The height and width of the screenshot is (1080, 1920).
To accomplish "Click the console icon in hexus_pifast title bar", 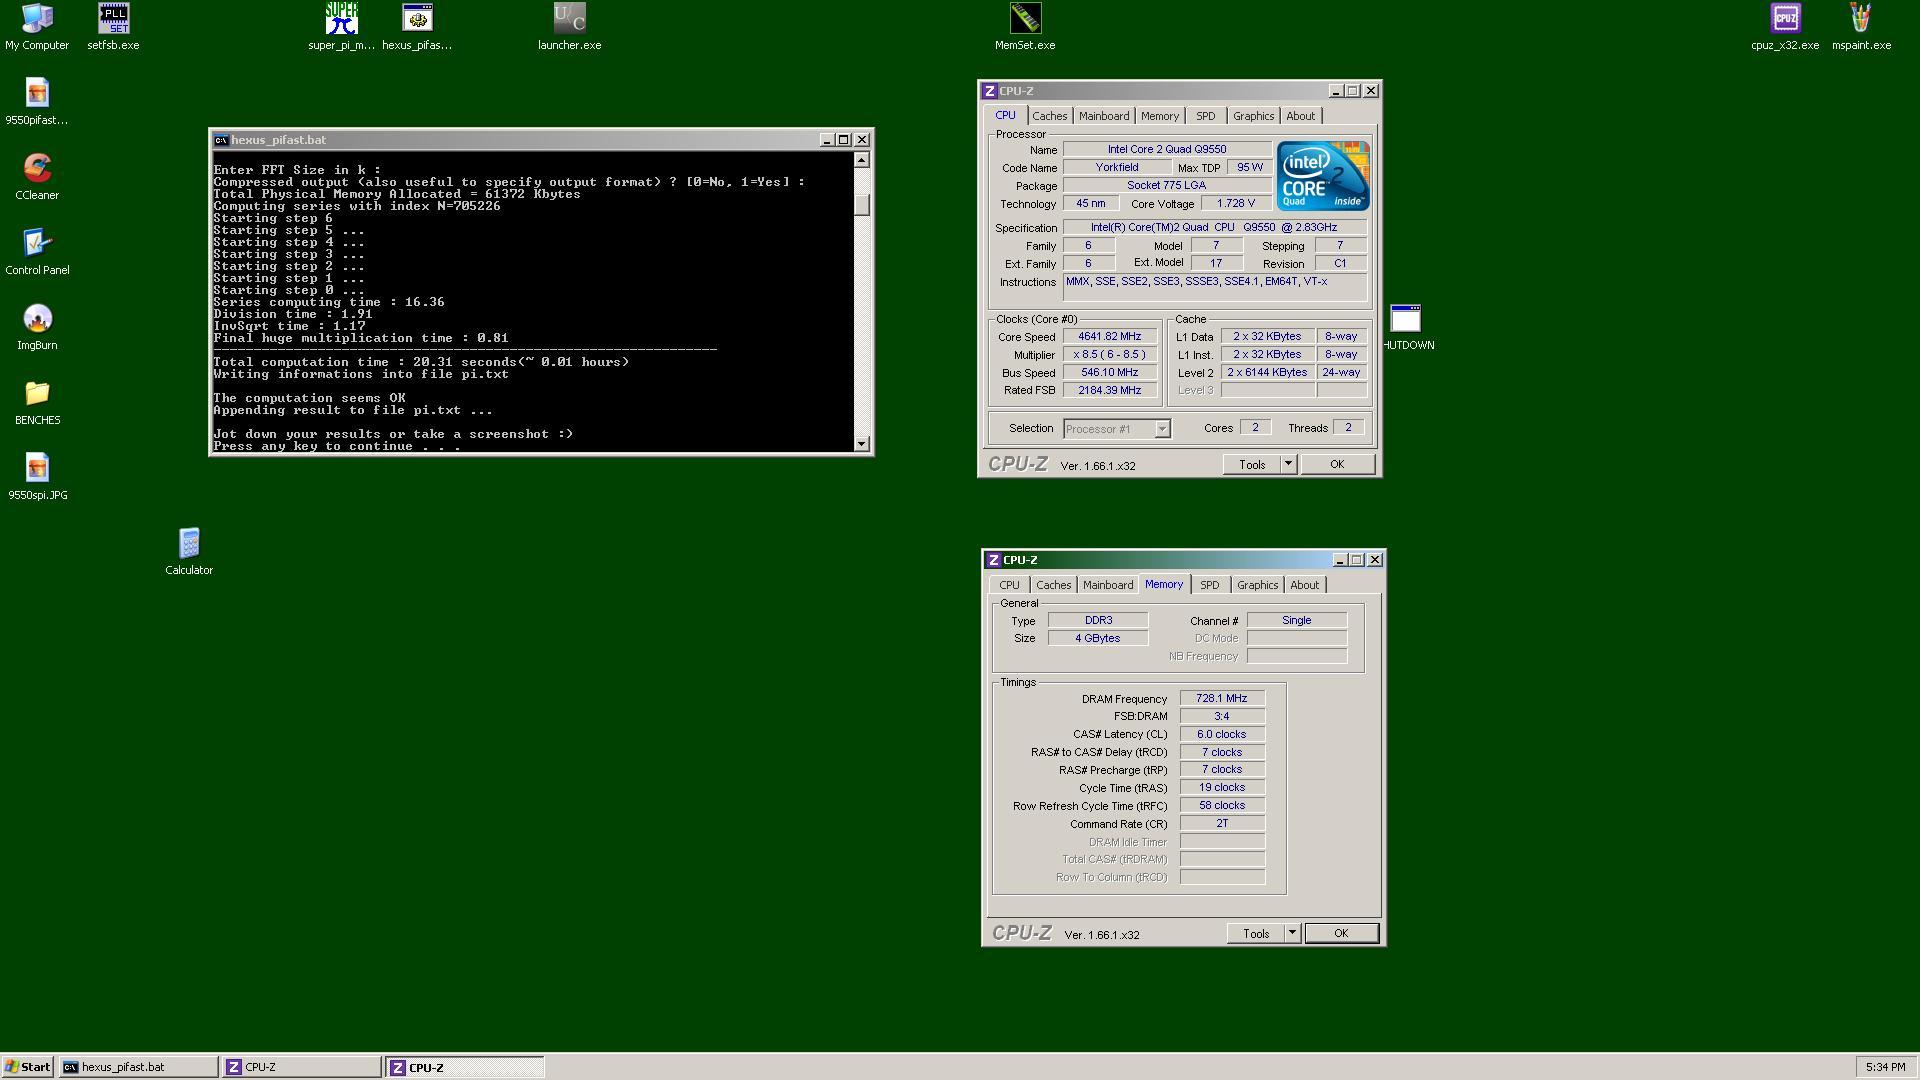I will coord(221,140).
